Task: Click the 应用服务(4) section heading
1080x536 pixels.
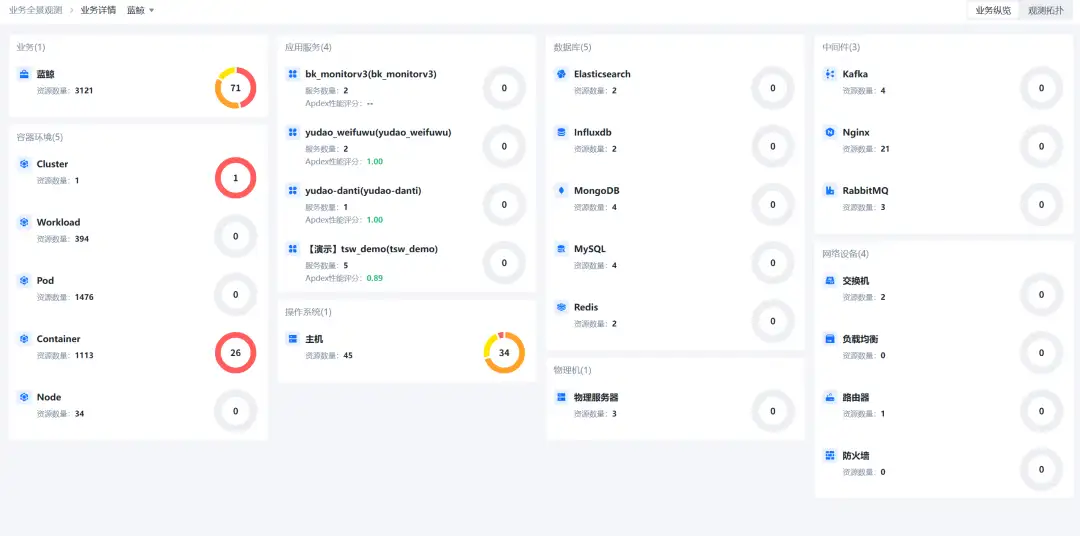Action: click(309, 47)
